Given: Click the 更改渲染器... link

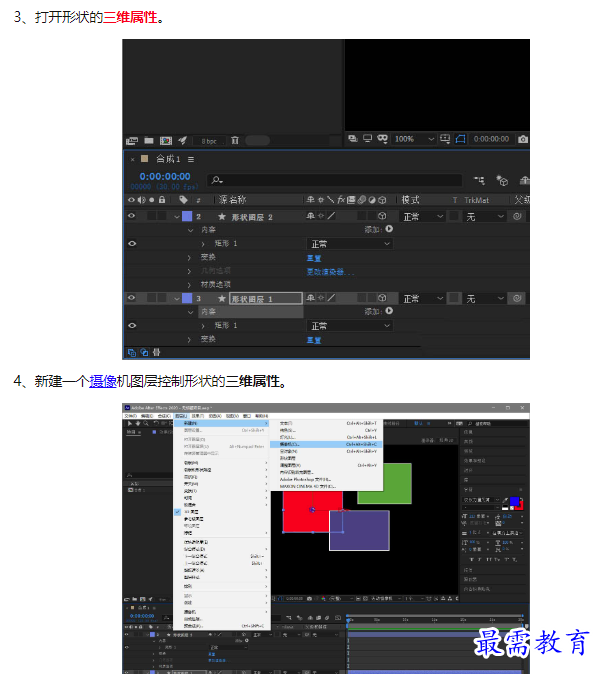Looking at the screenshot, I should click(x=330, y=272).
